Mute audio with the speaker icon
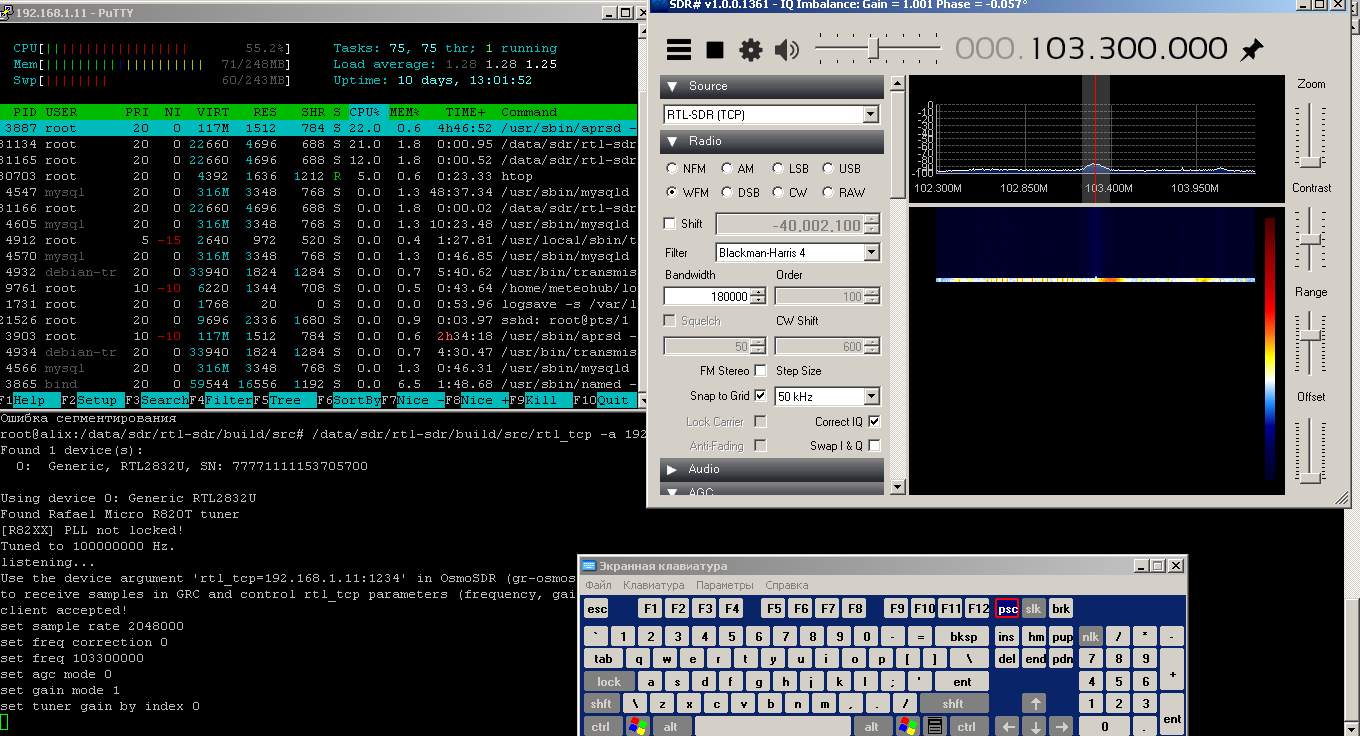Screen dimensions: 1360x736 787,49
